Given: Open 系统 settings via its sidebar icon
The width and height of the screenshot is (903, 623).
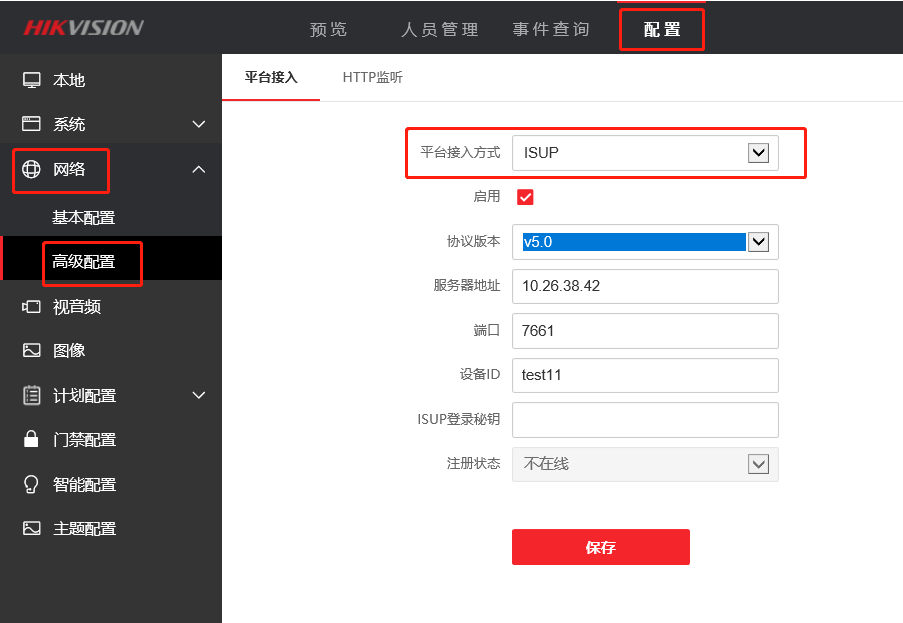Looking at the screenshot, I should (29, 124).
